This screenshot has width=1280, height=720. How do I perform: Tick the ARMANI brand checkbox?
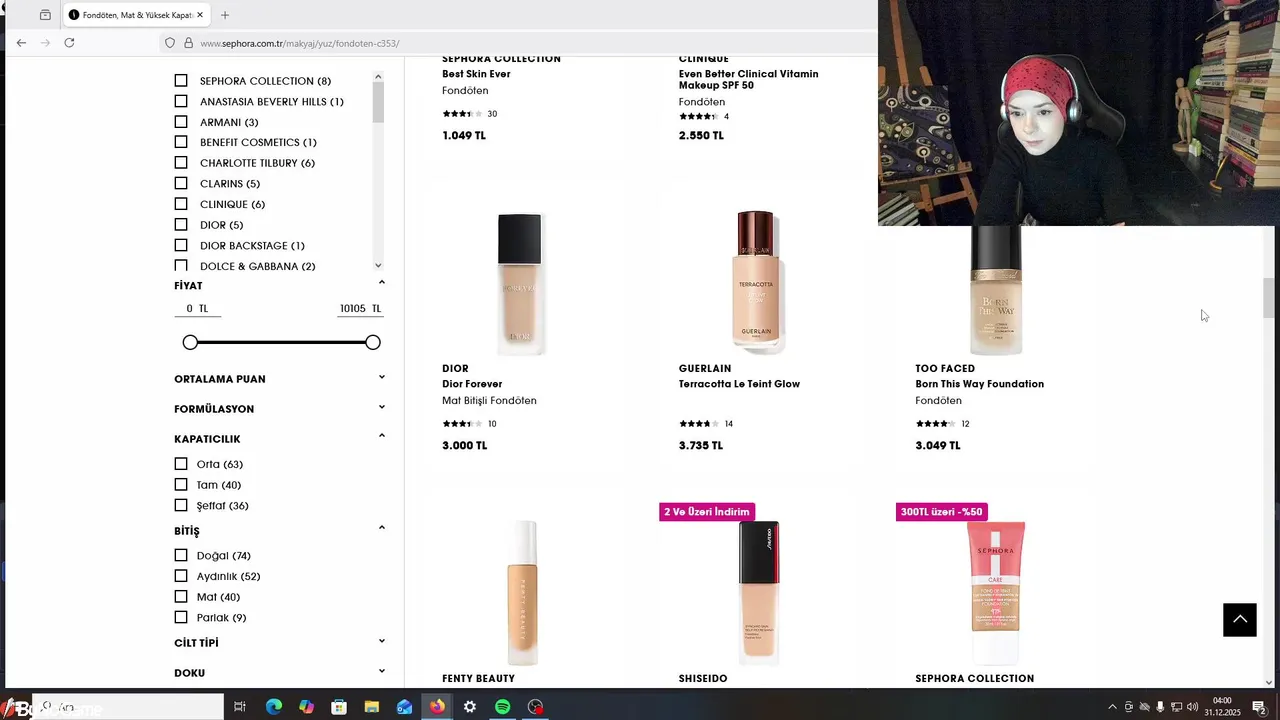tap(181, 122)
